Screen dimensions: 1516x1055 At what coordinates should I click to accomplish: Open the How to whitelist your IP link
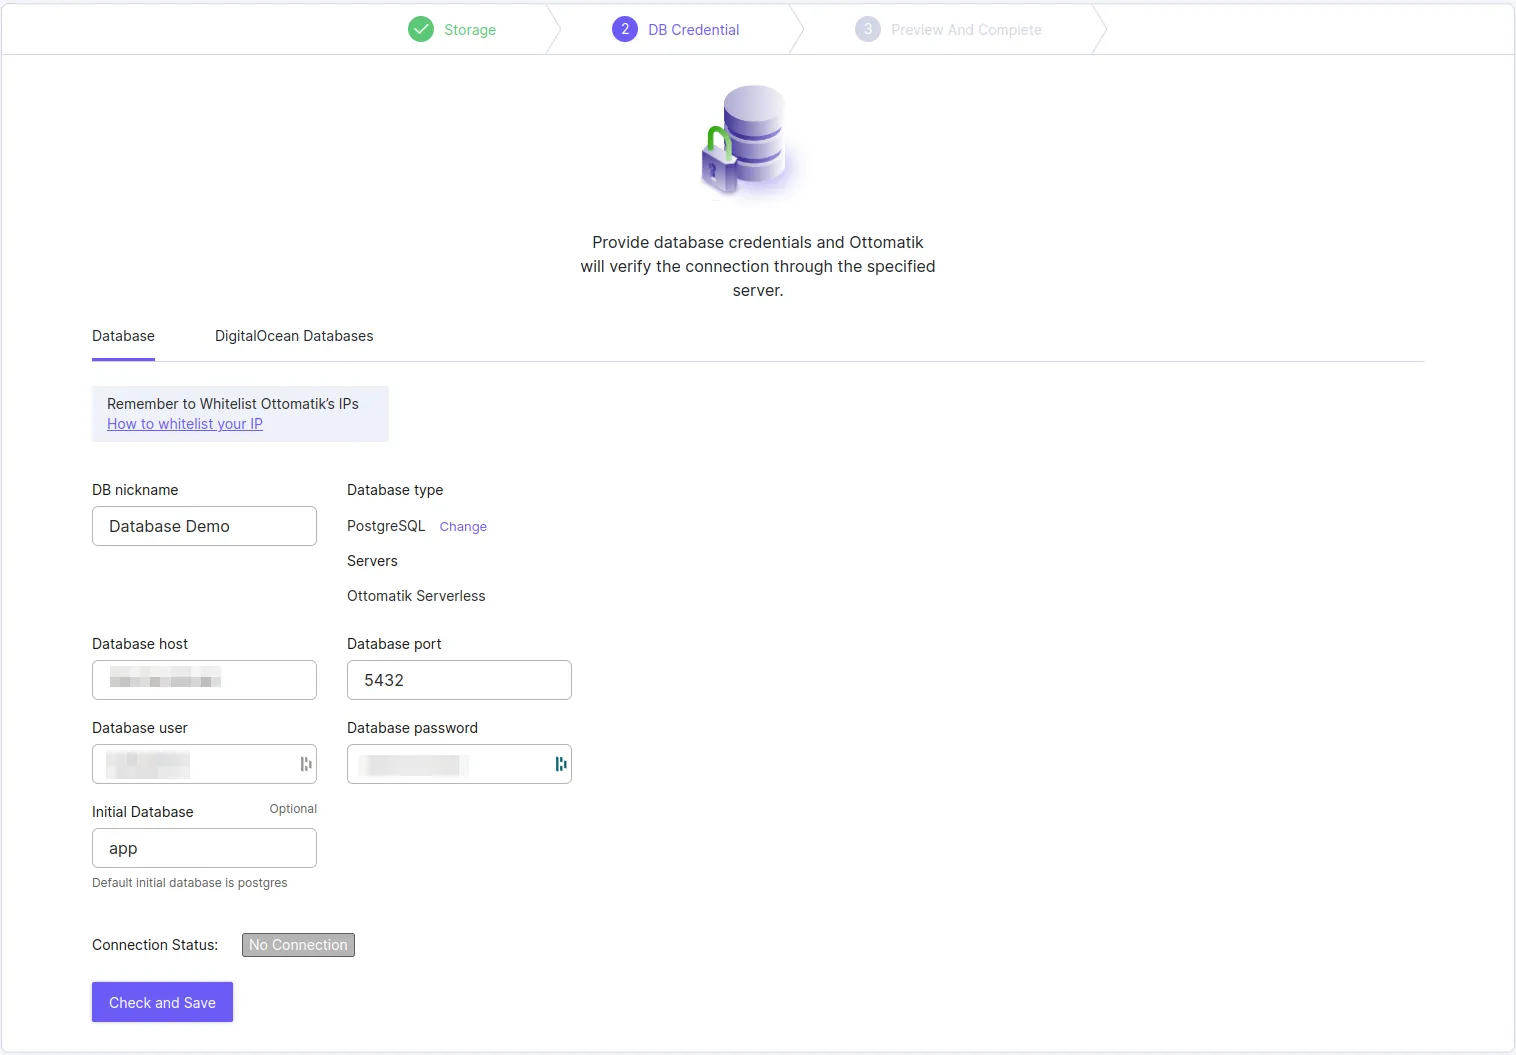click(185, 424)
